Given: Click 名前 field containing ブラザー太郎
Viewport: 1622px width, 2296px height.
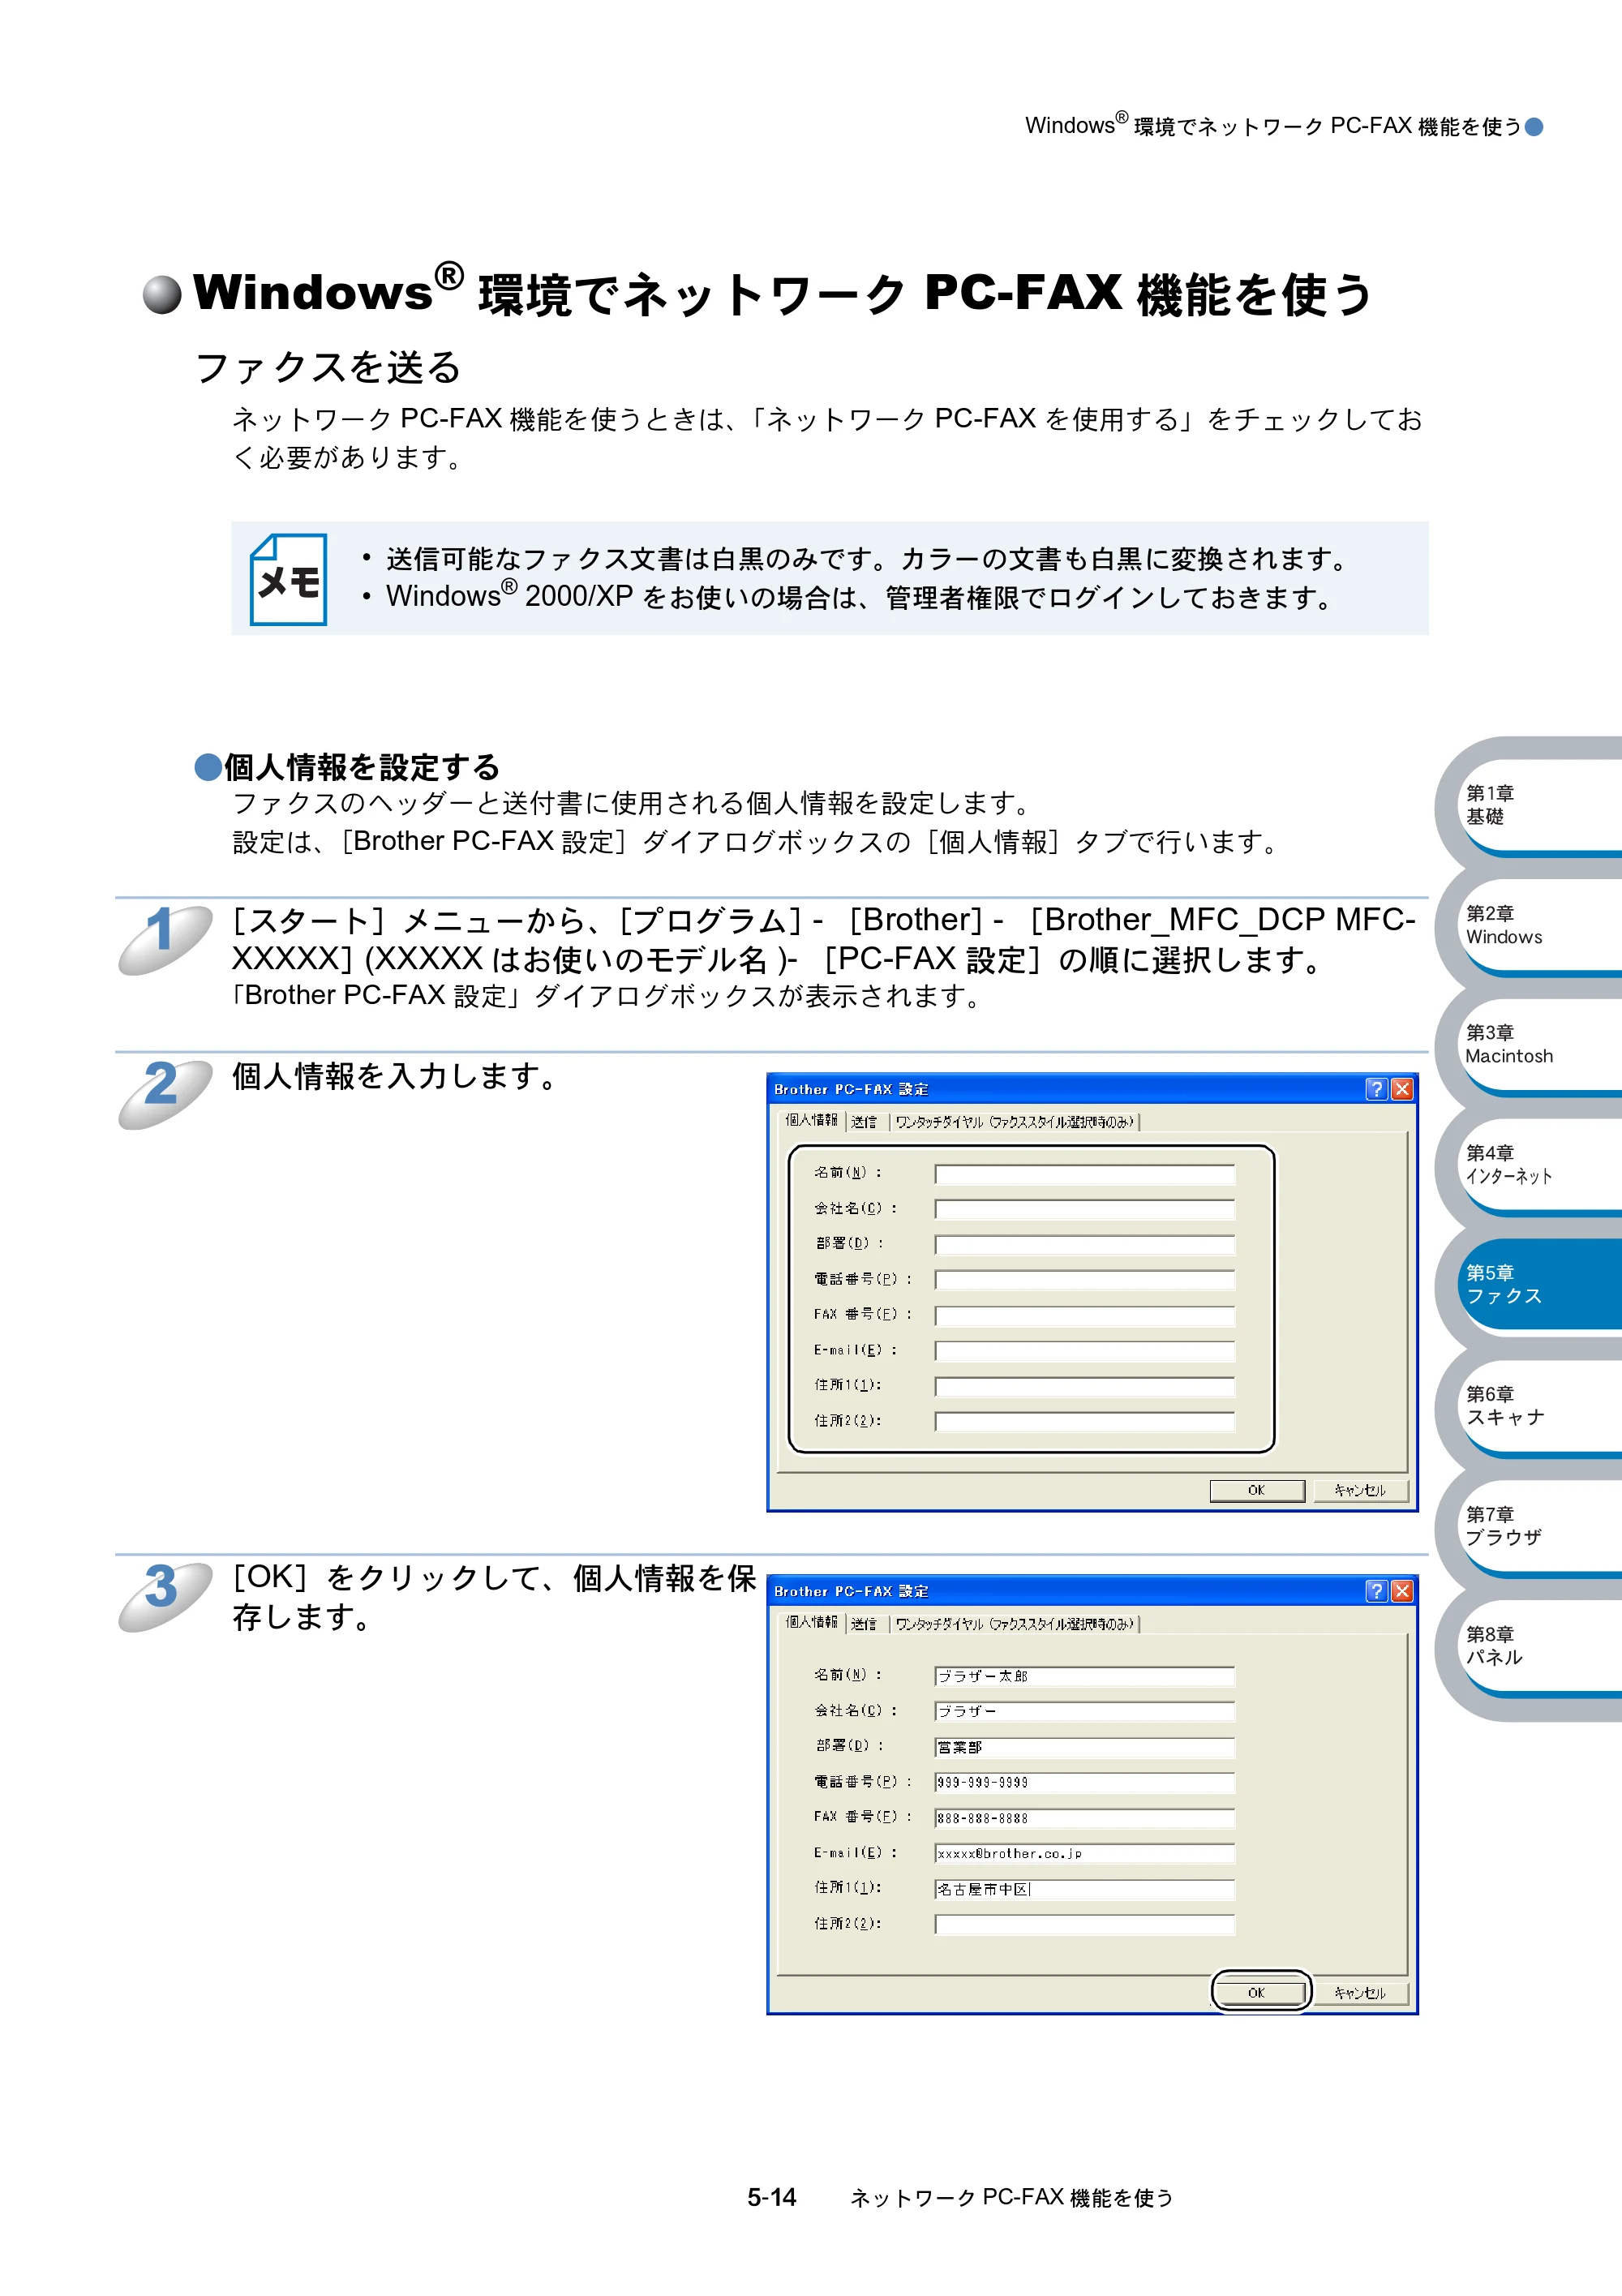Looking at the screenshot, I should [1085, 1676].
